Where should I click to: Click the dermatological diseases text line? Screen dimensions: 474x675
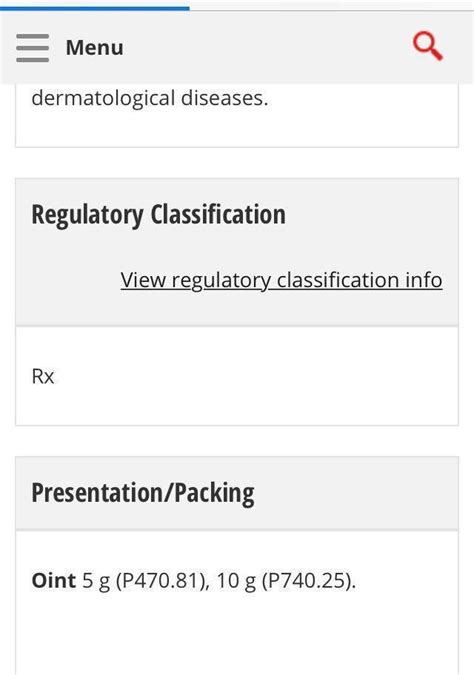coord(150,99)
